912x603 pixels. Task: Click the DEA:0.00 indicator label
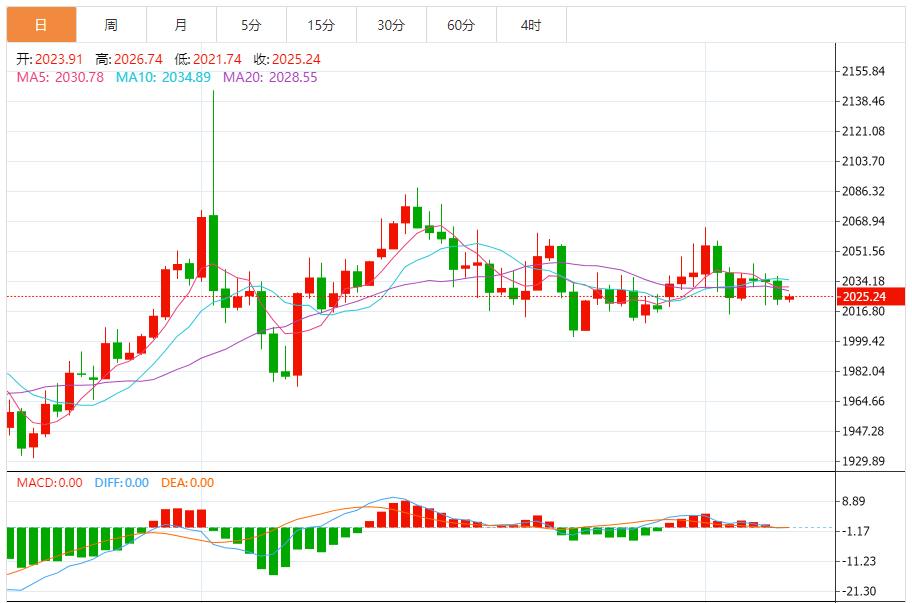click(x=187, y=483)
